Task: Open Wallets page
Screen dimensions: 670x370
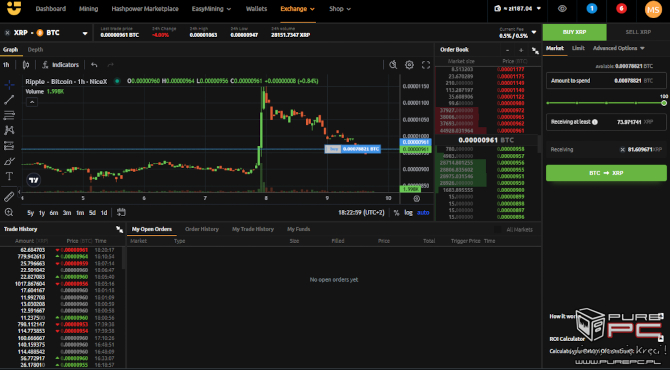Action: [x=256, y=9]
